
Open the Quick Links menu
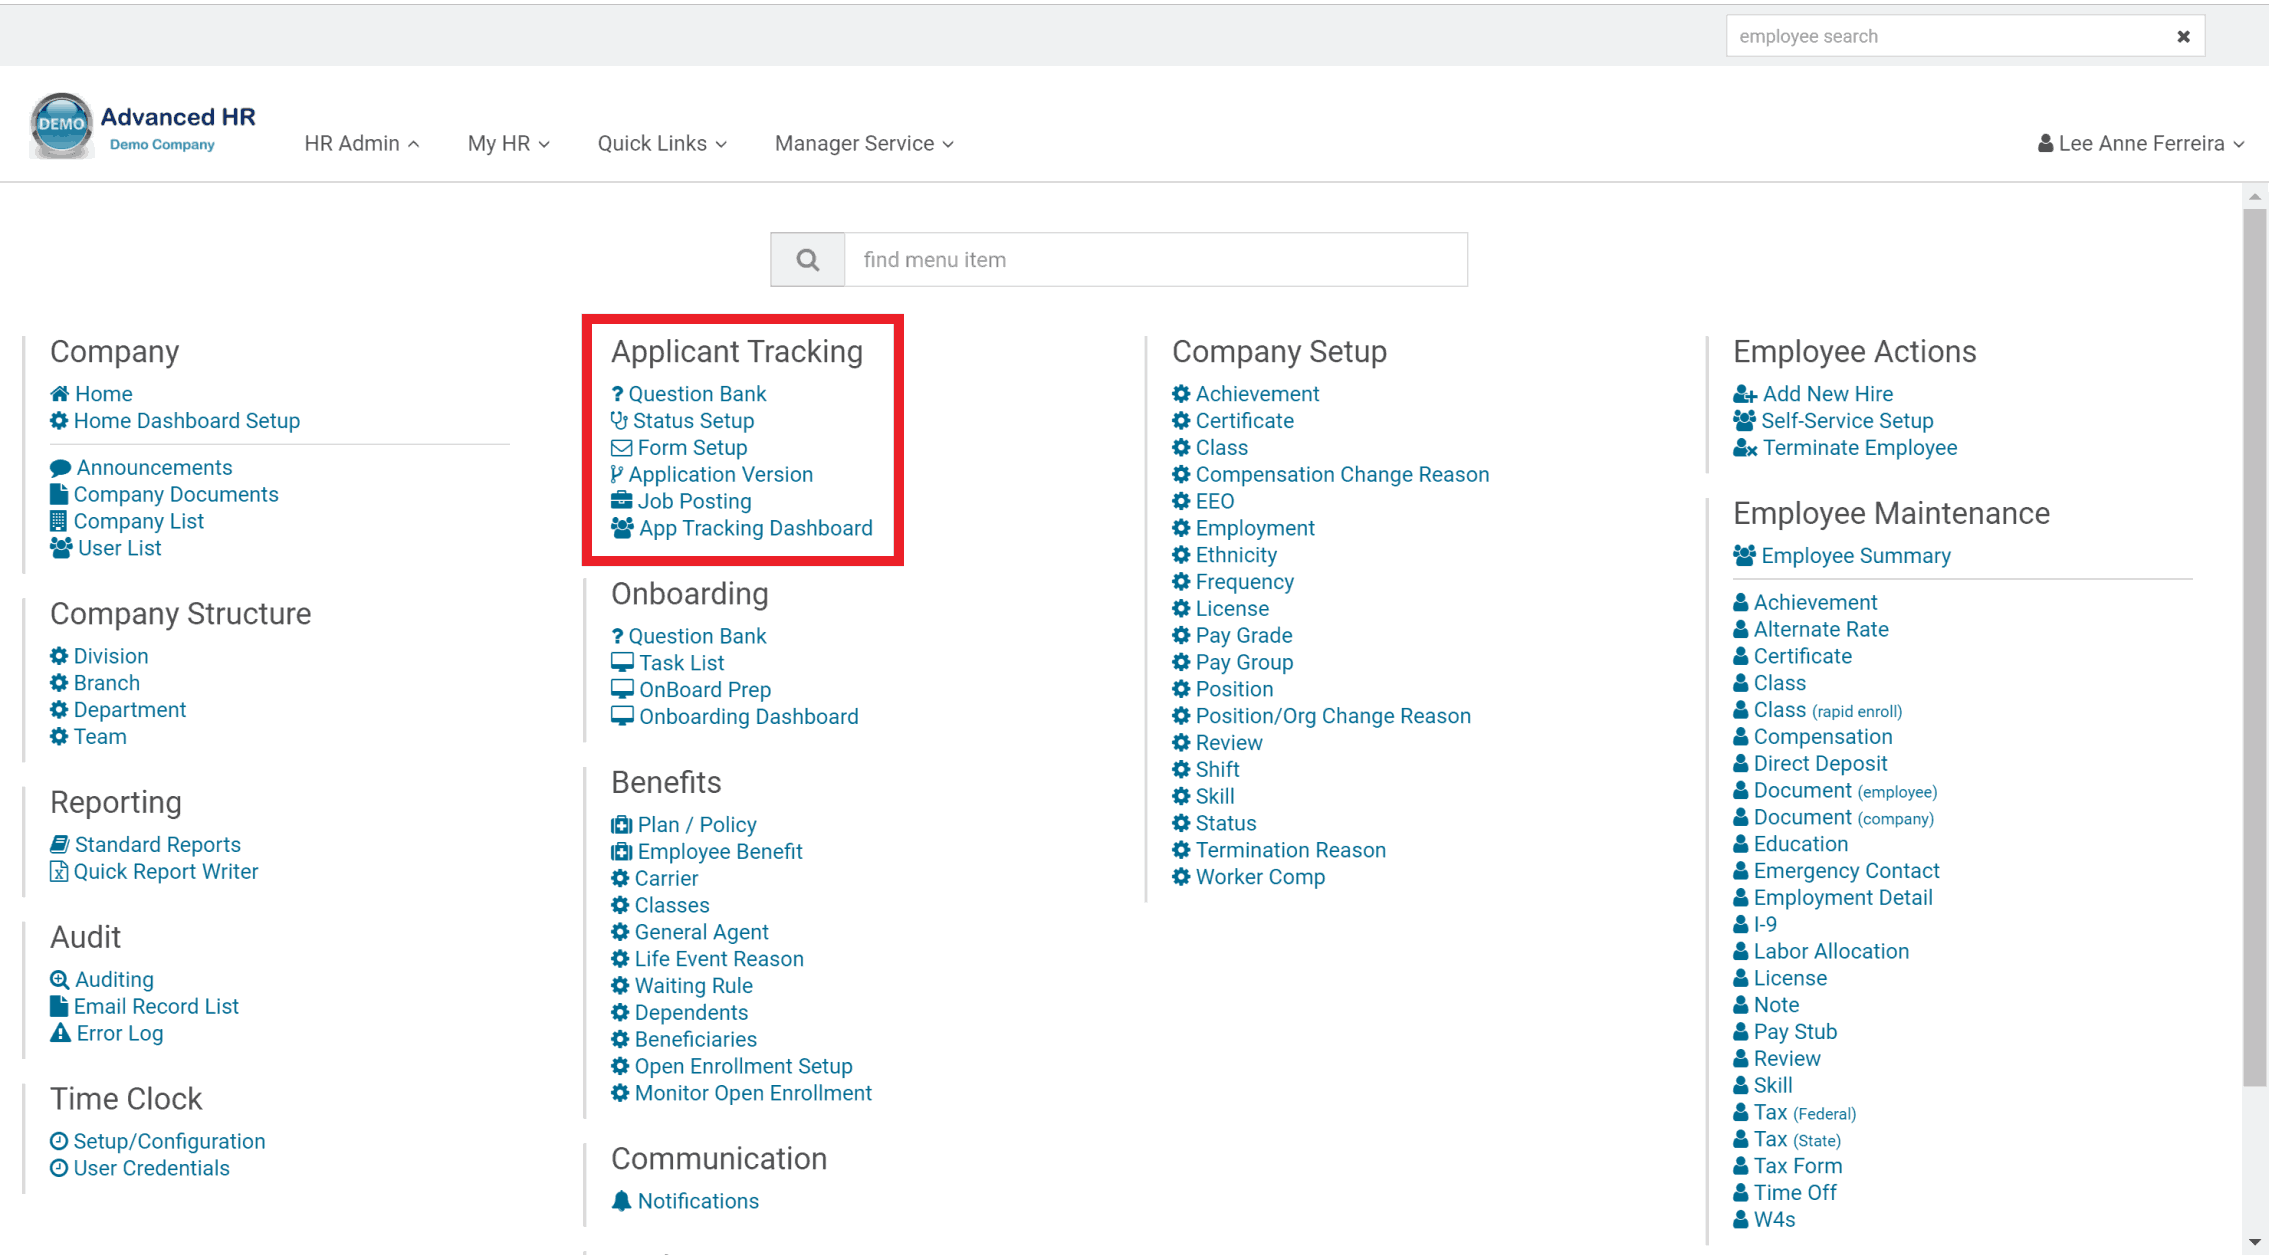point(662,142)
